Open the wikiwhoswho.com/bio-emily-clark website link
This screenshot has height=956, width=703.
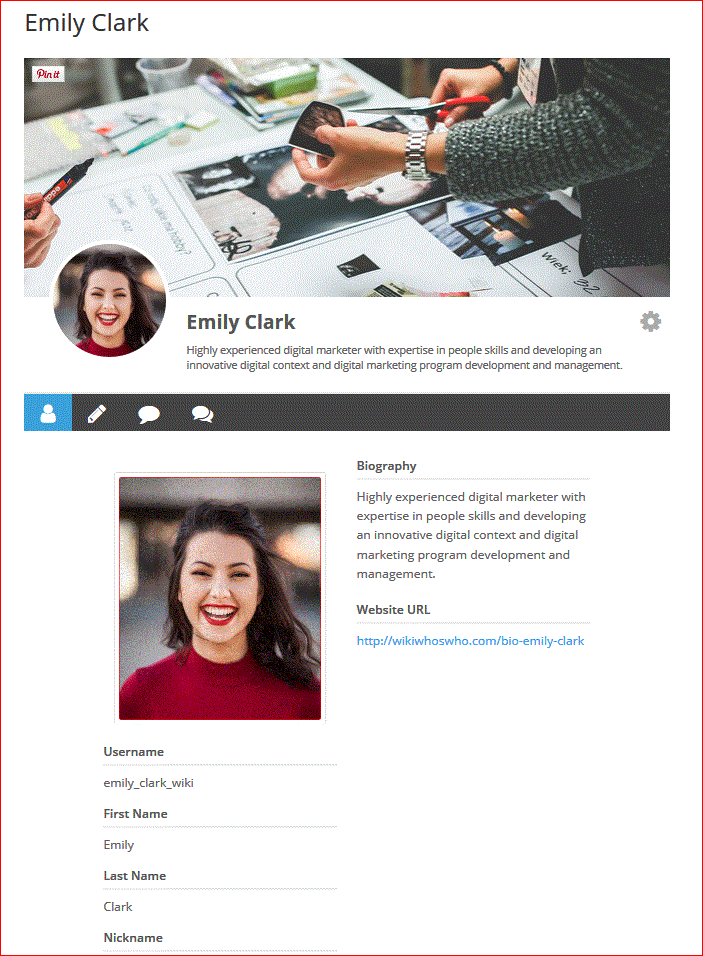click(470, 641)
